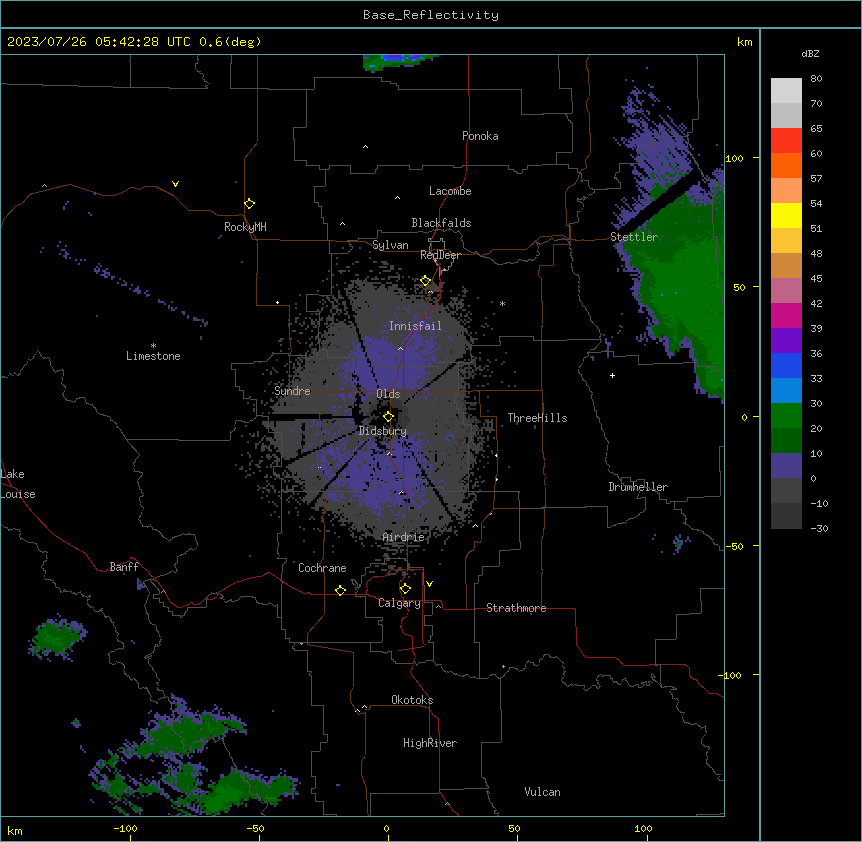
Task: Select the magenta 39–42 dBZ legend swatch
Action: tap(786, 315)
